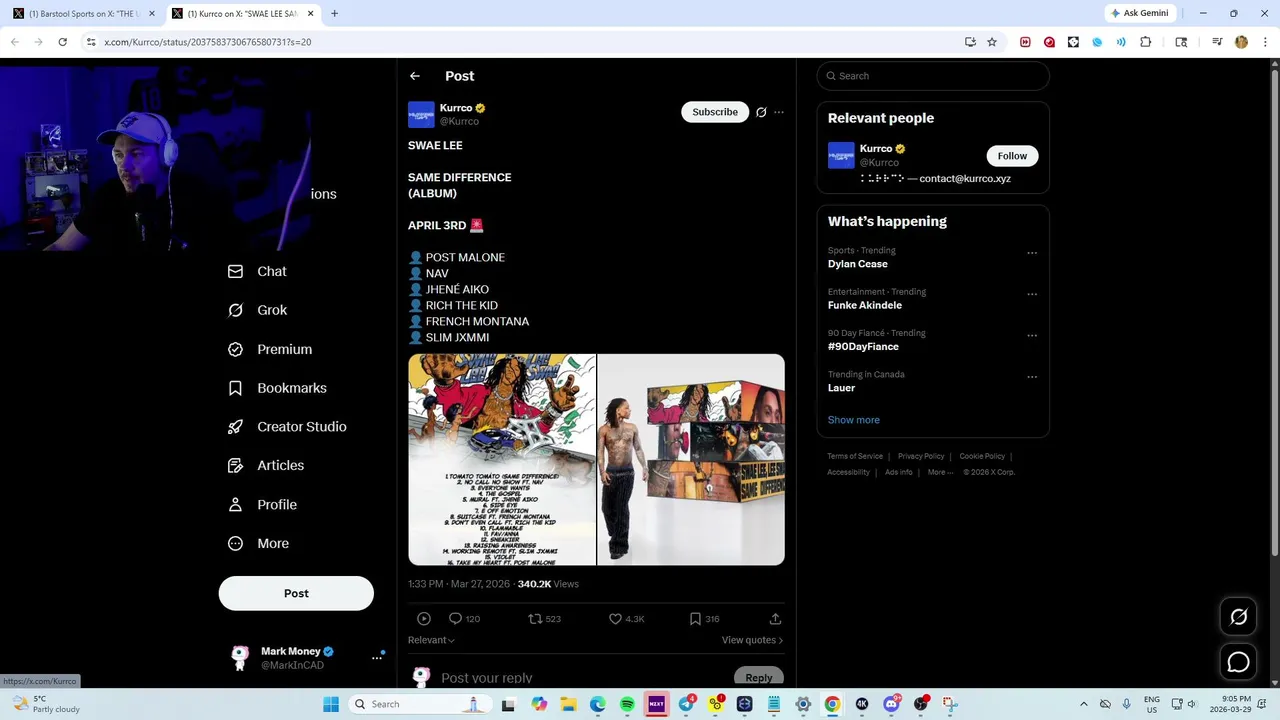Click the 340.2K Views count
Viewport: 1280px width, 720px height.
click(548, 584)
